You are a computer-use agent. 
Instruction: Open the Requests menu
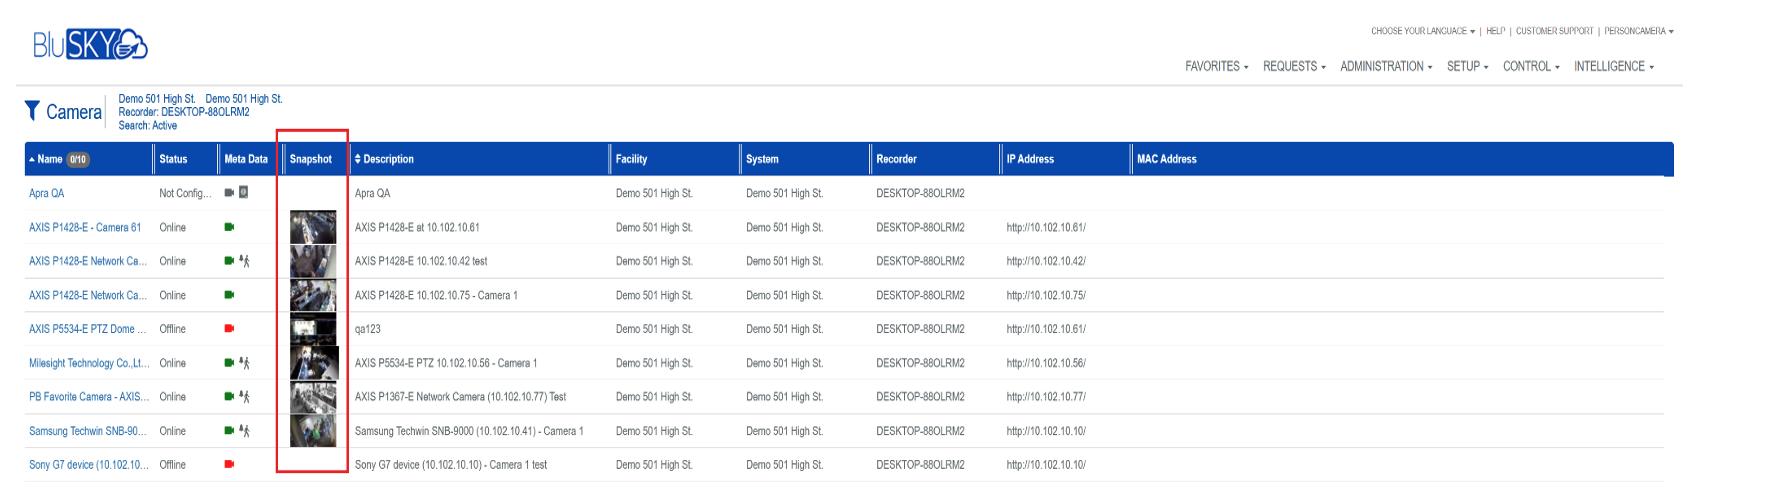pyautogui.click(x=1294, y=66)
